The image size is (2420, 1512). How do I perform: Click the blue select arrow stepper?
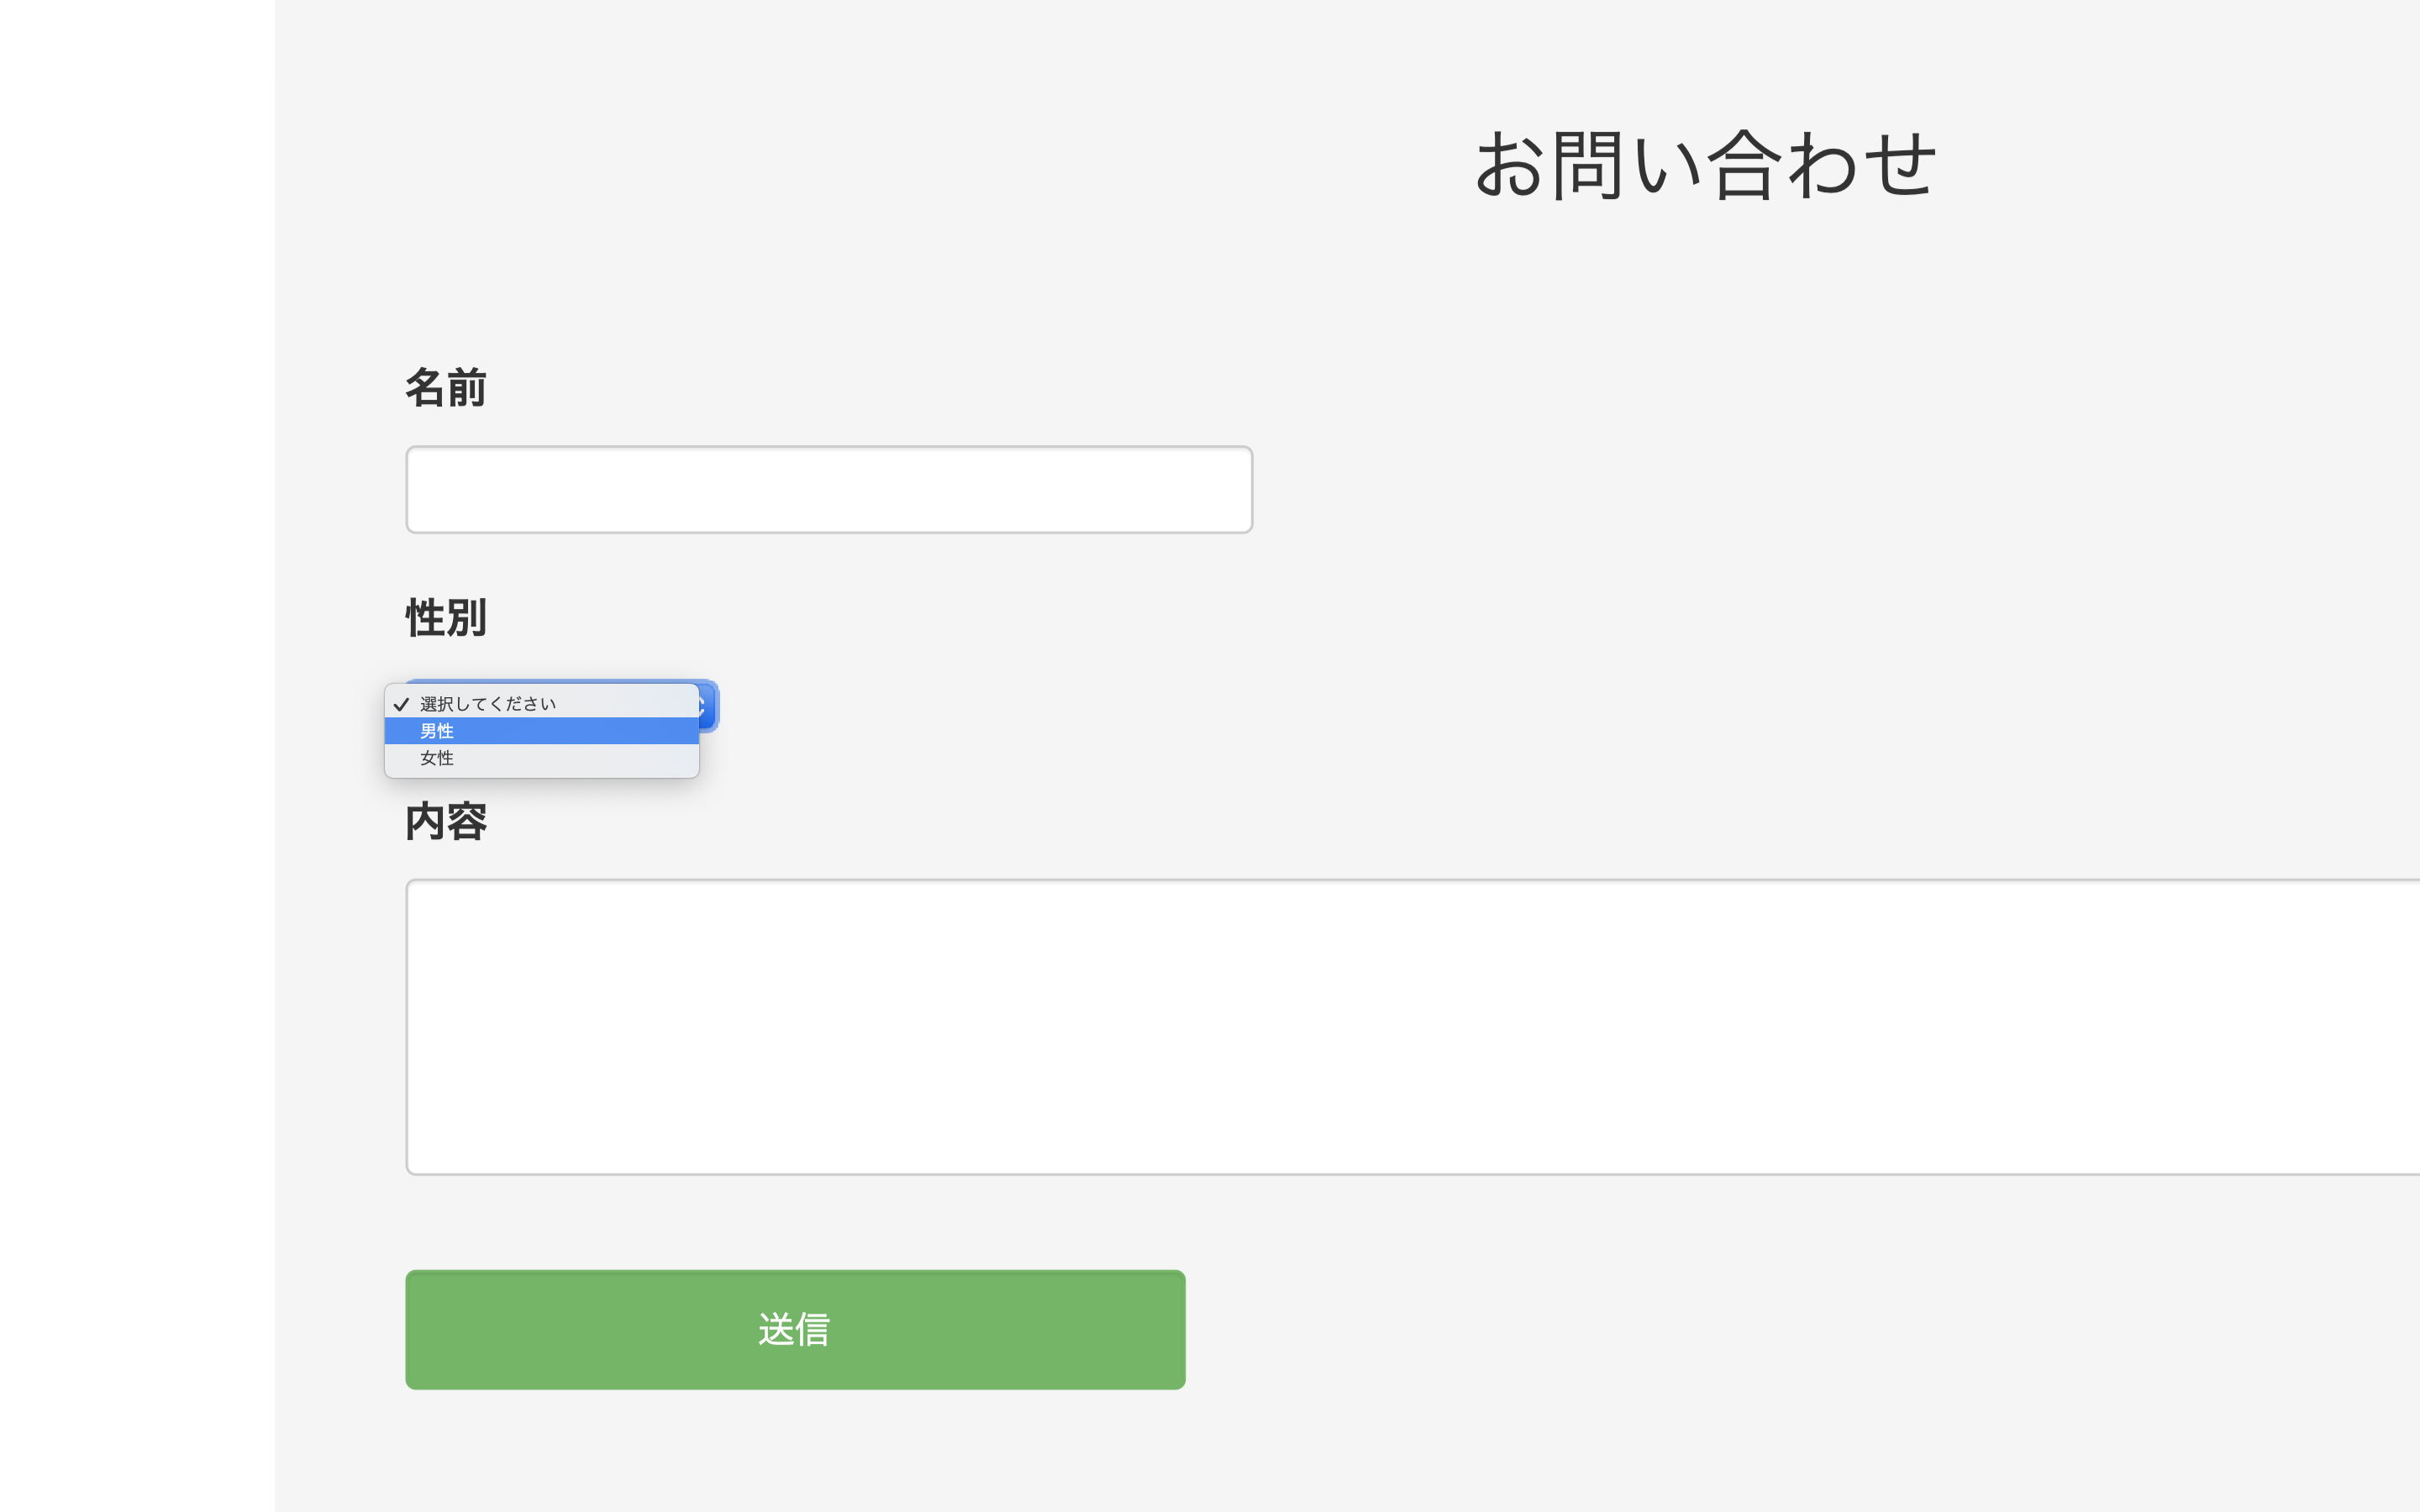tap(708, 706)
